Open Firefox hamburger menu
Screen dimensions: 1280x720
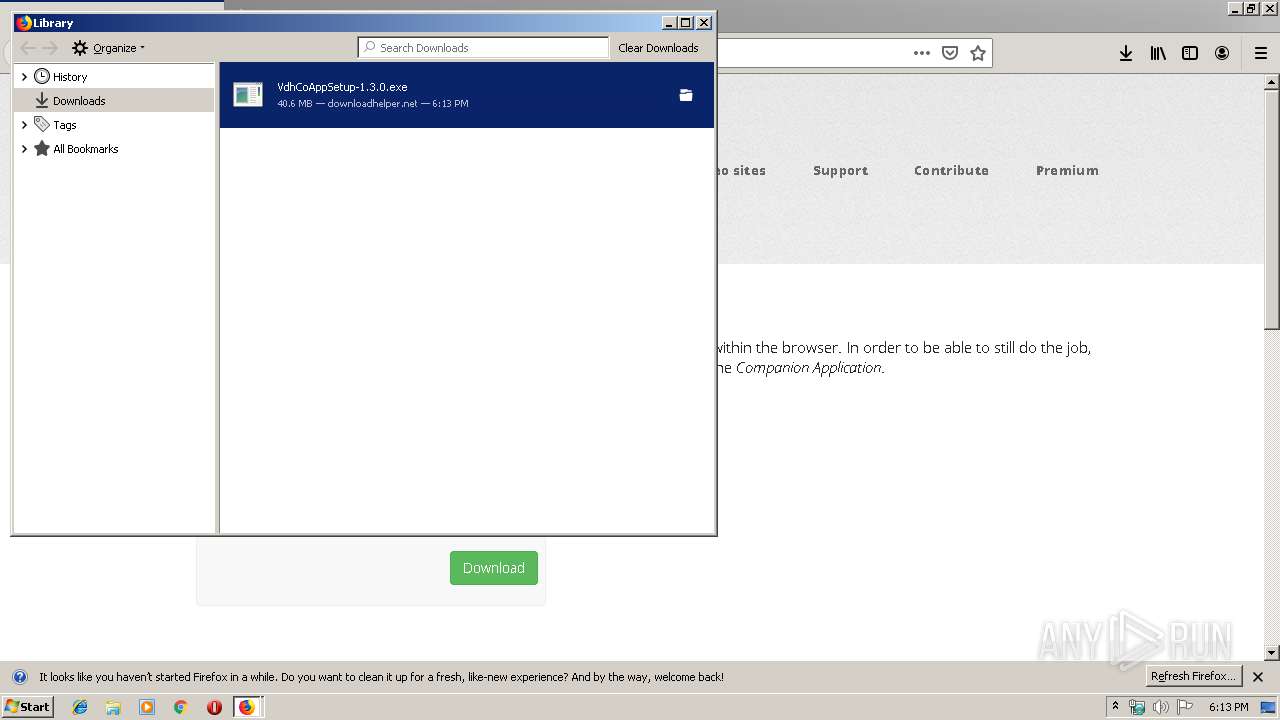coord(1261,53)
